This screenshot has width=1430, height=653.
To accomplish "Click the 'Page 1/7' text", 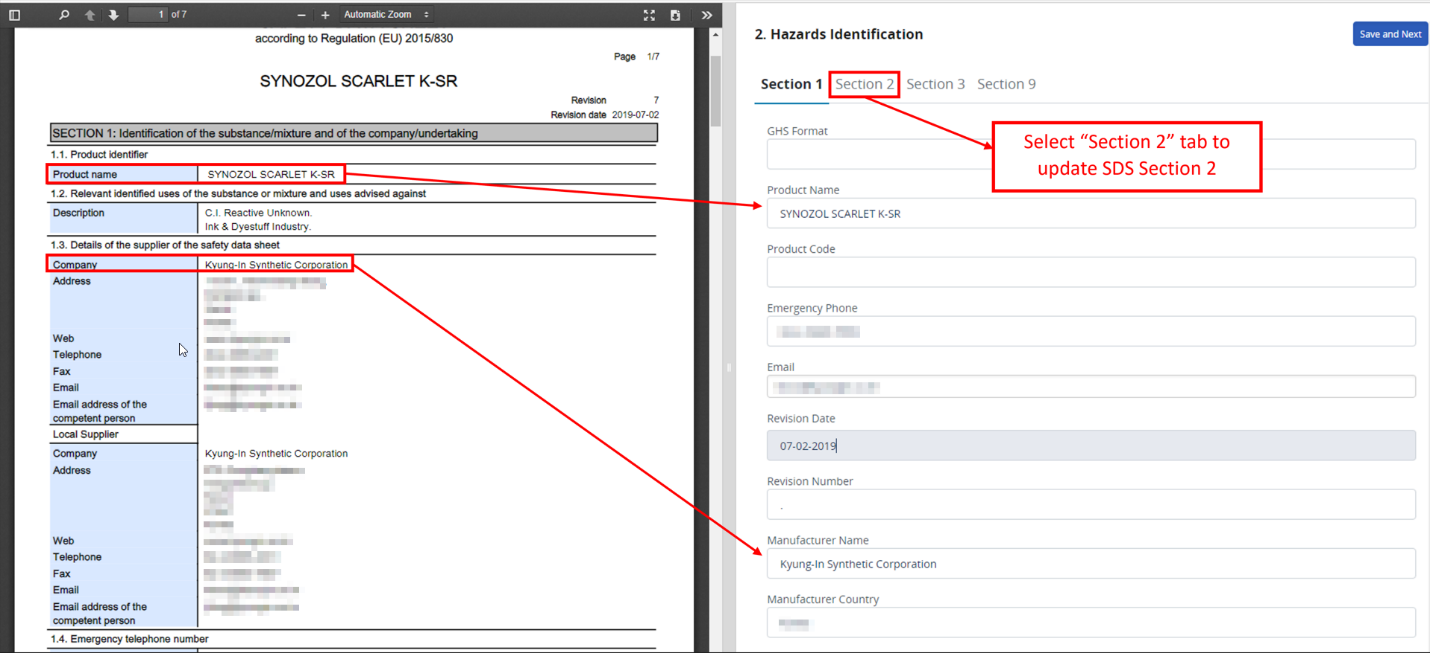I will tap(637, 57).
